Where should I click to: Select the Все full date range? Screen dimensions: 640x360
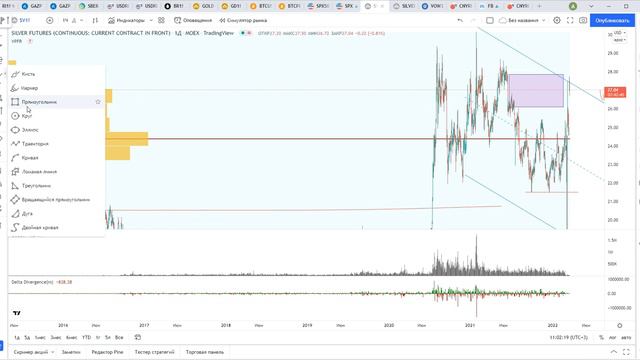[119, 338]
